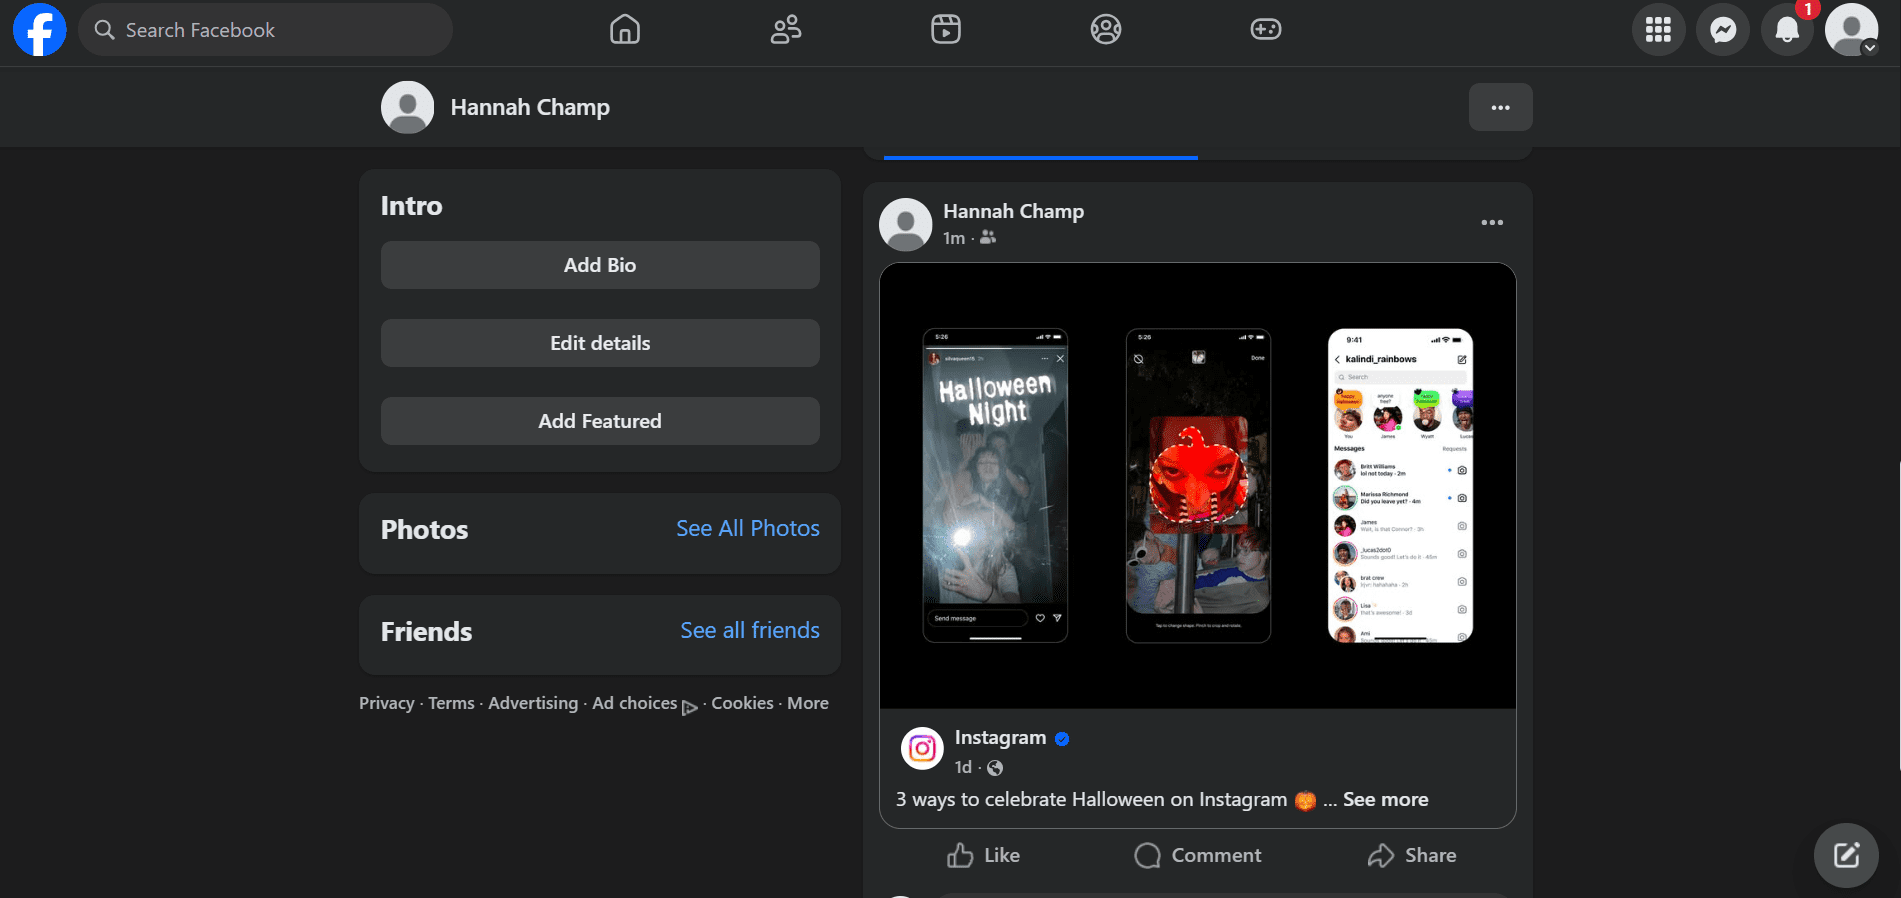Viewport: 1901px width, 898px height.
Task: Open the Friends icon in top navigation
Action: point(786,30)
